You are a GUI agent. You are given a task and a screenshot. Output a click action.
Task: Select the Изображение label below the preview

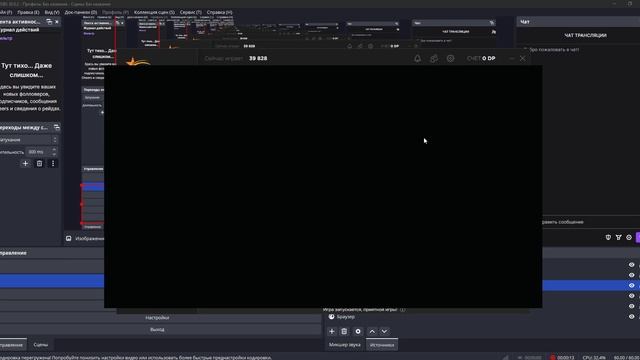89,238
